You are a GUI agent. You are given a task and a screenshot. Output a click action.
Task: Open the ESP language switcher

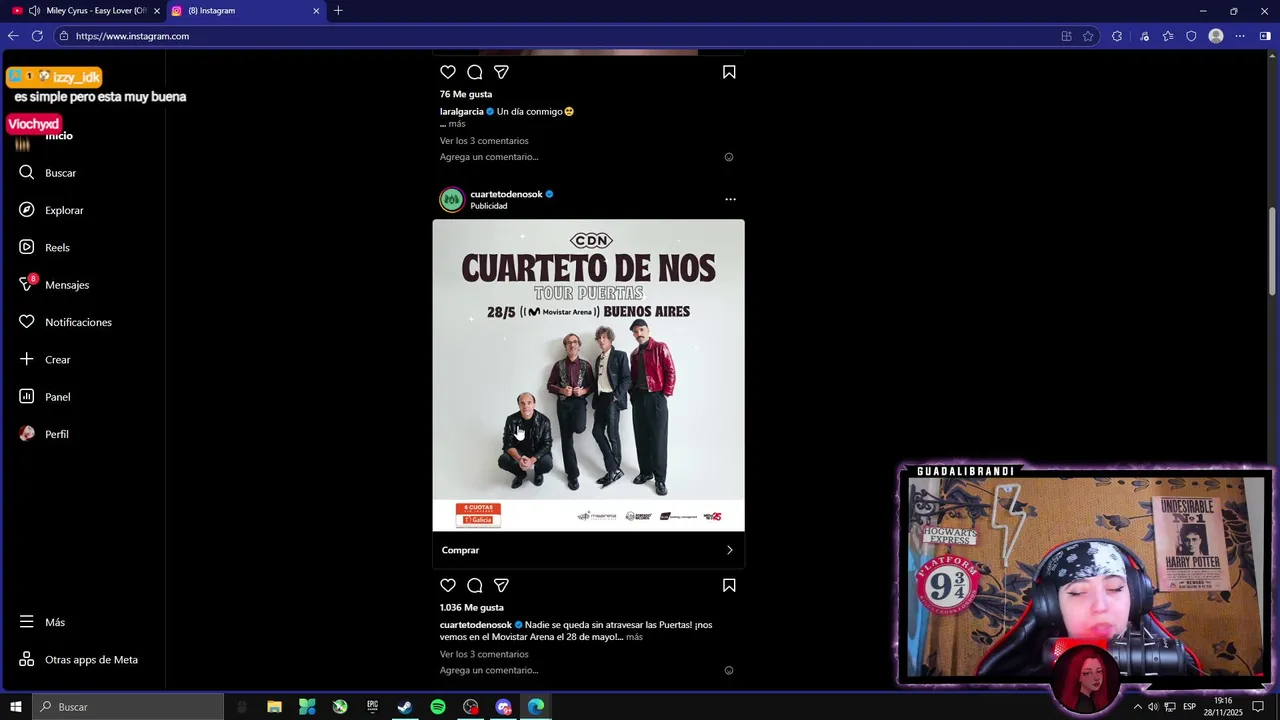1189,707
